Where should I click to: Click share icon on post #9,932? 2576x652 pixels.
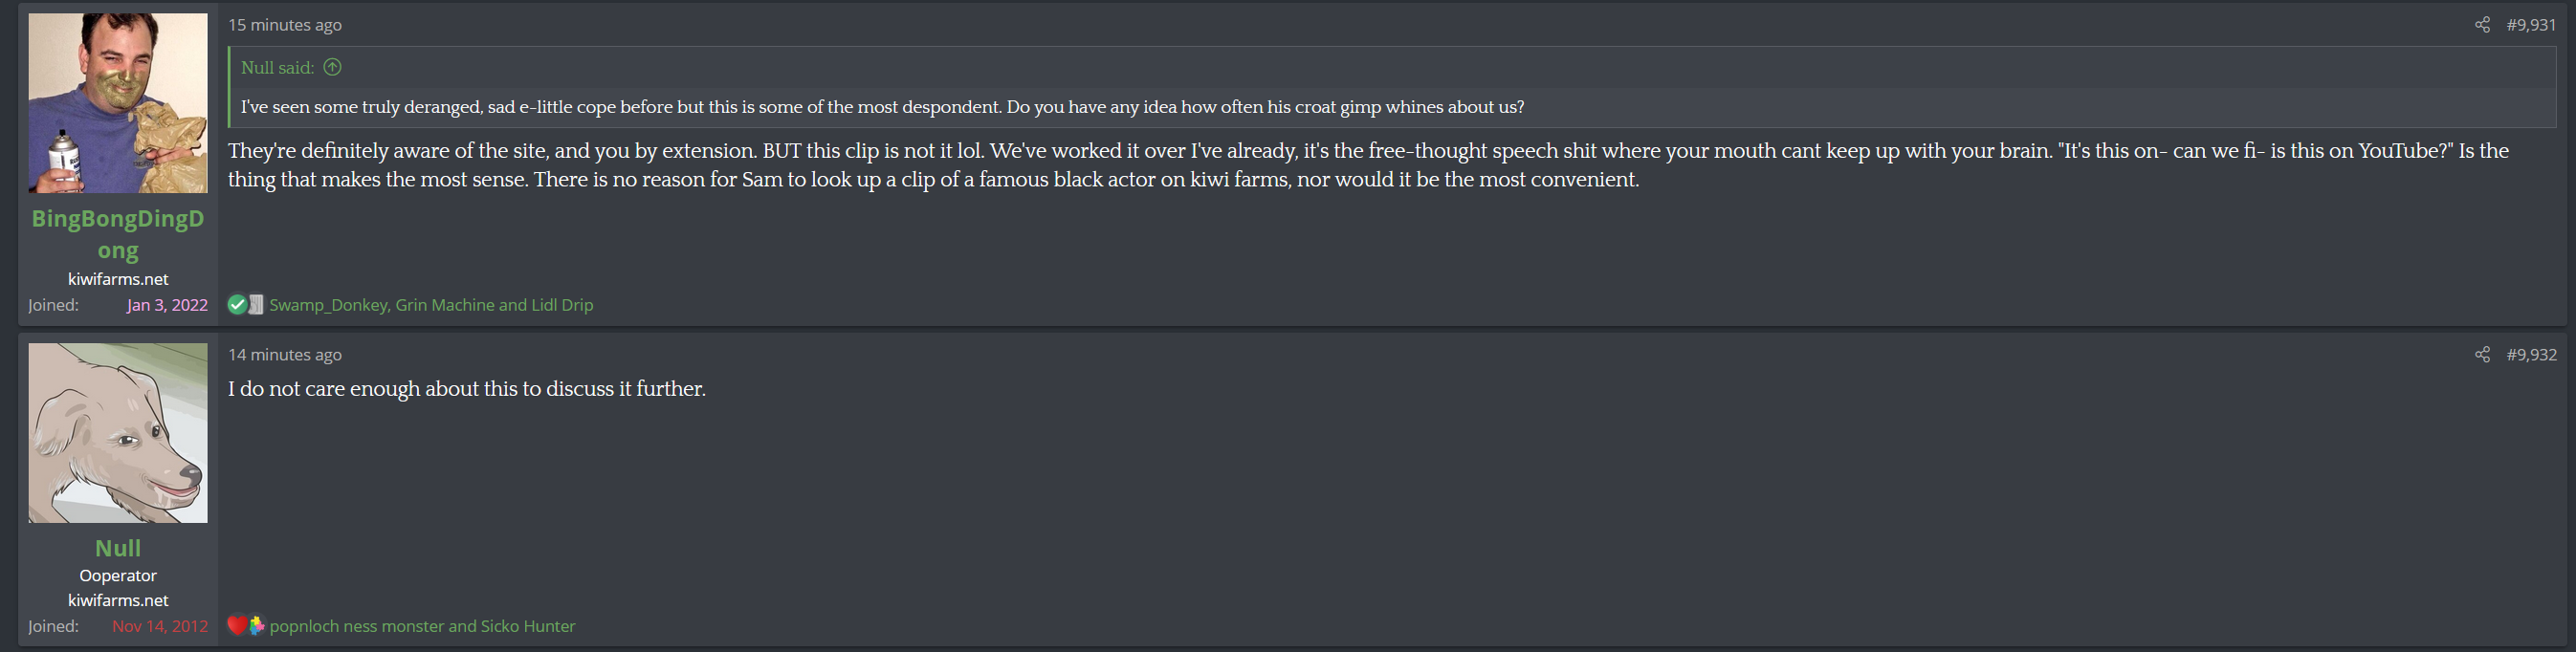[x=2482, y=355]
